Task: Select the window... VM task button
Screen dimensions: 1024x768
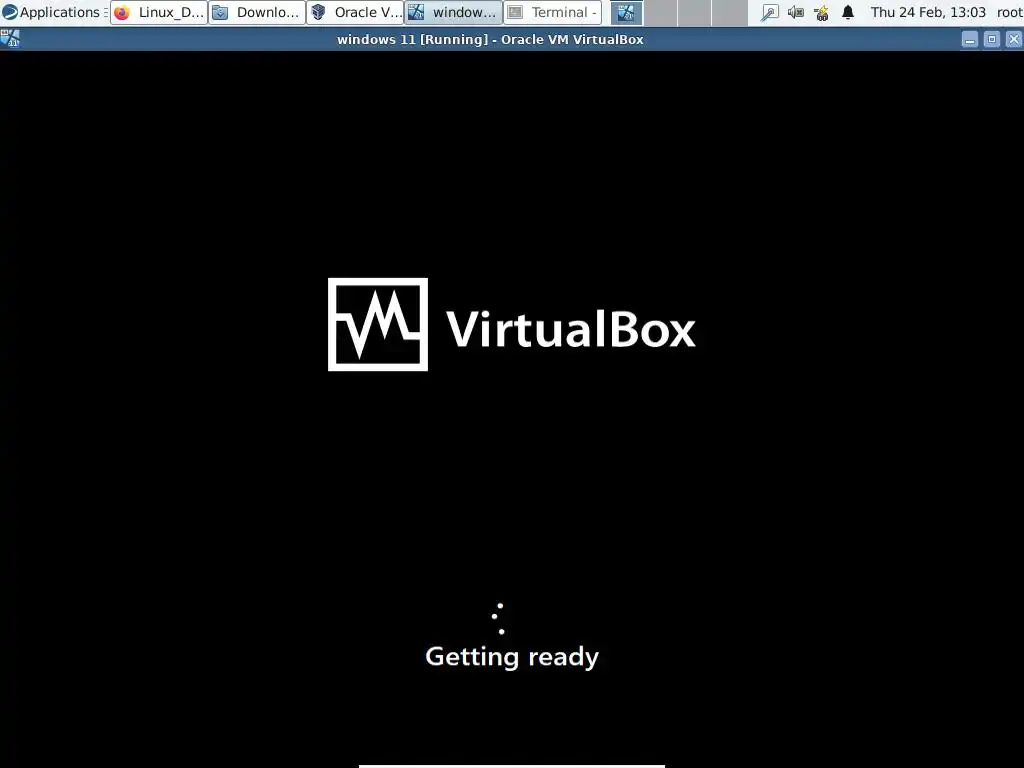Action: [454, 12]
